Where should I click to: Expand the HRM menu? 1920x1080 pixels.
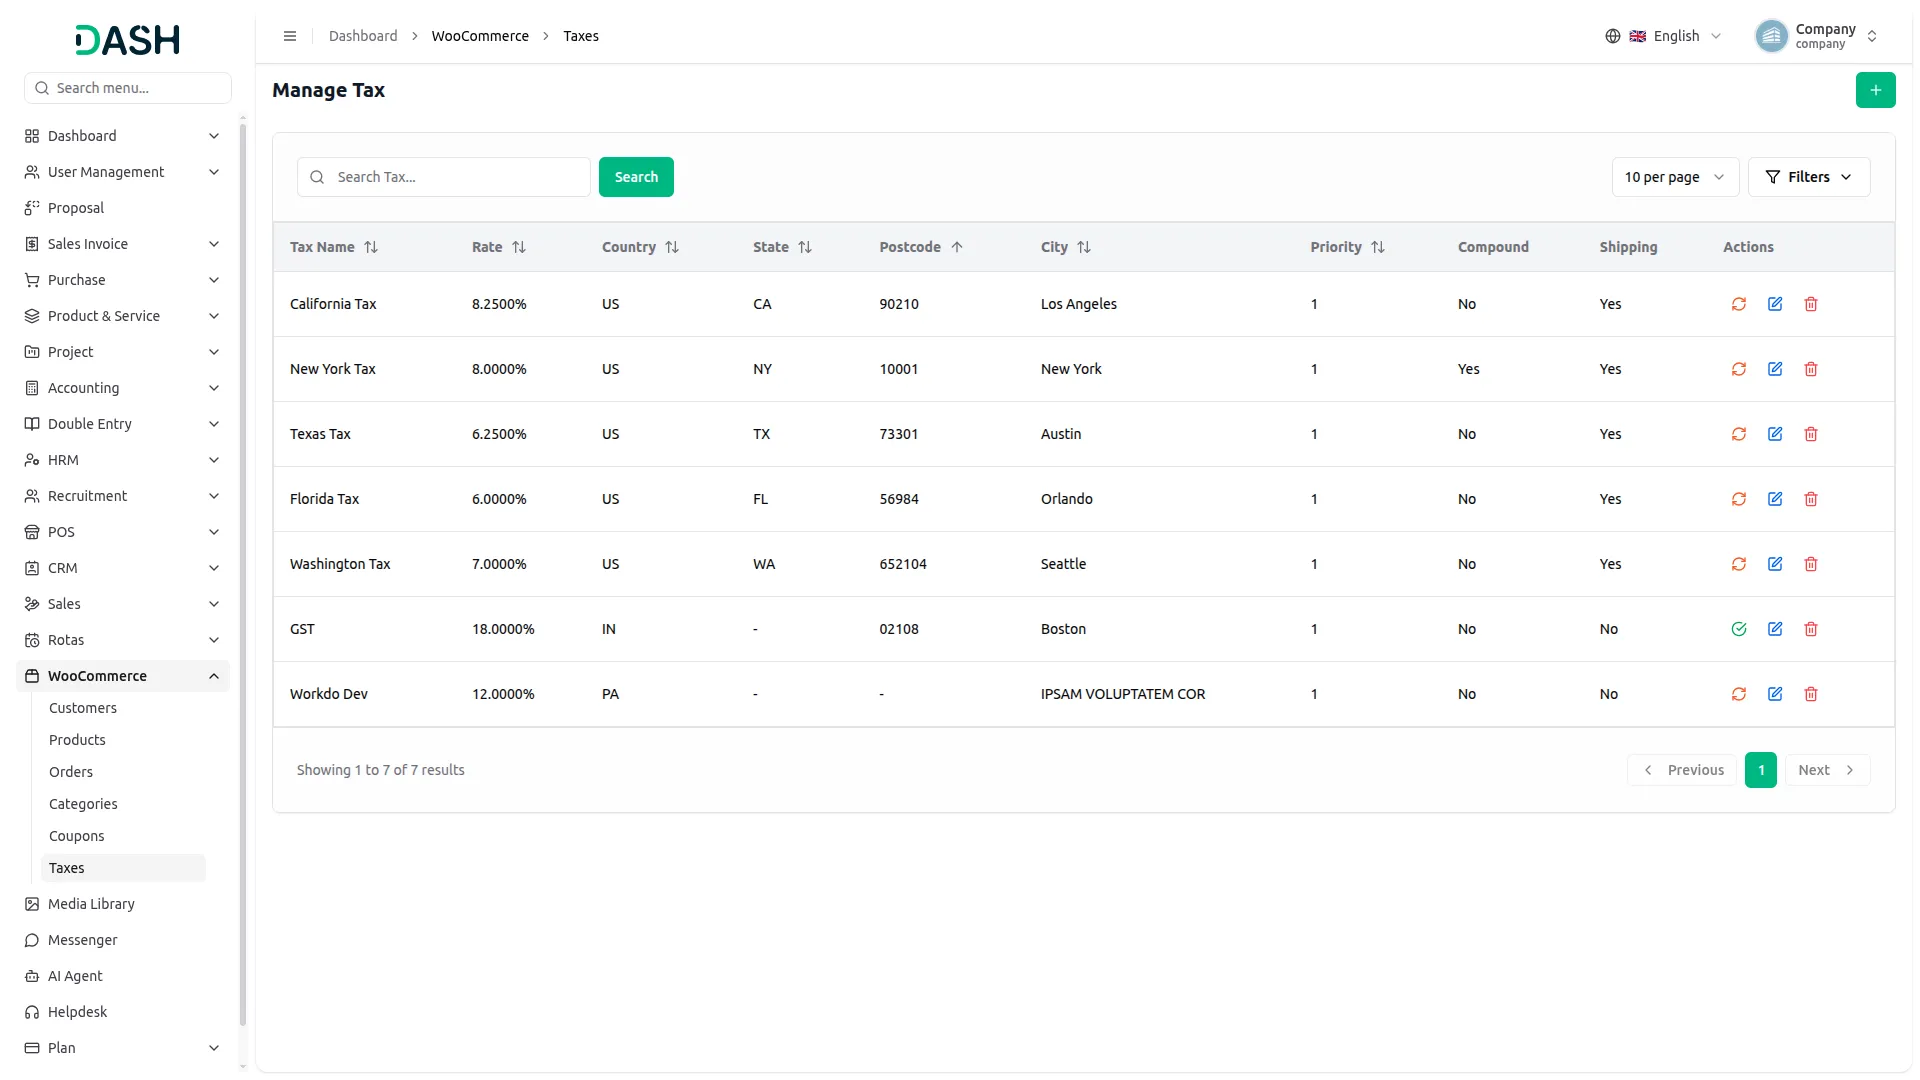click(x=122, y=460)
